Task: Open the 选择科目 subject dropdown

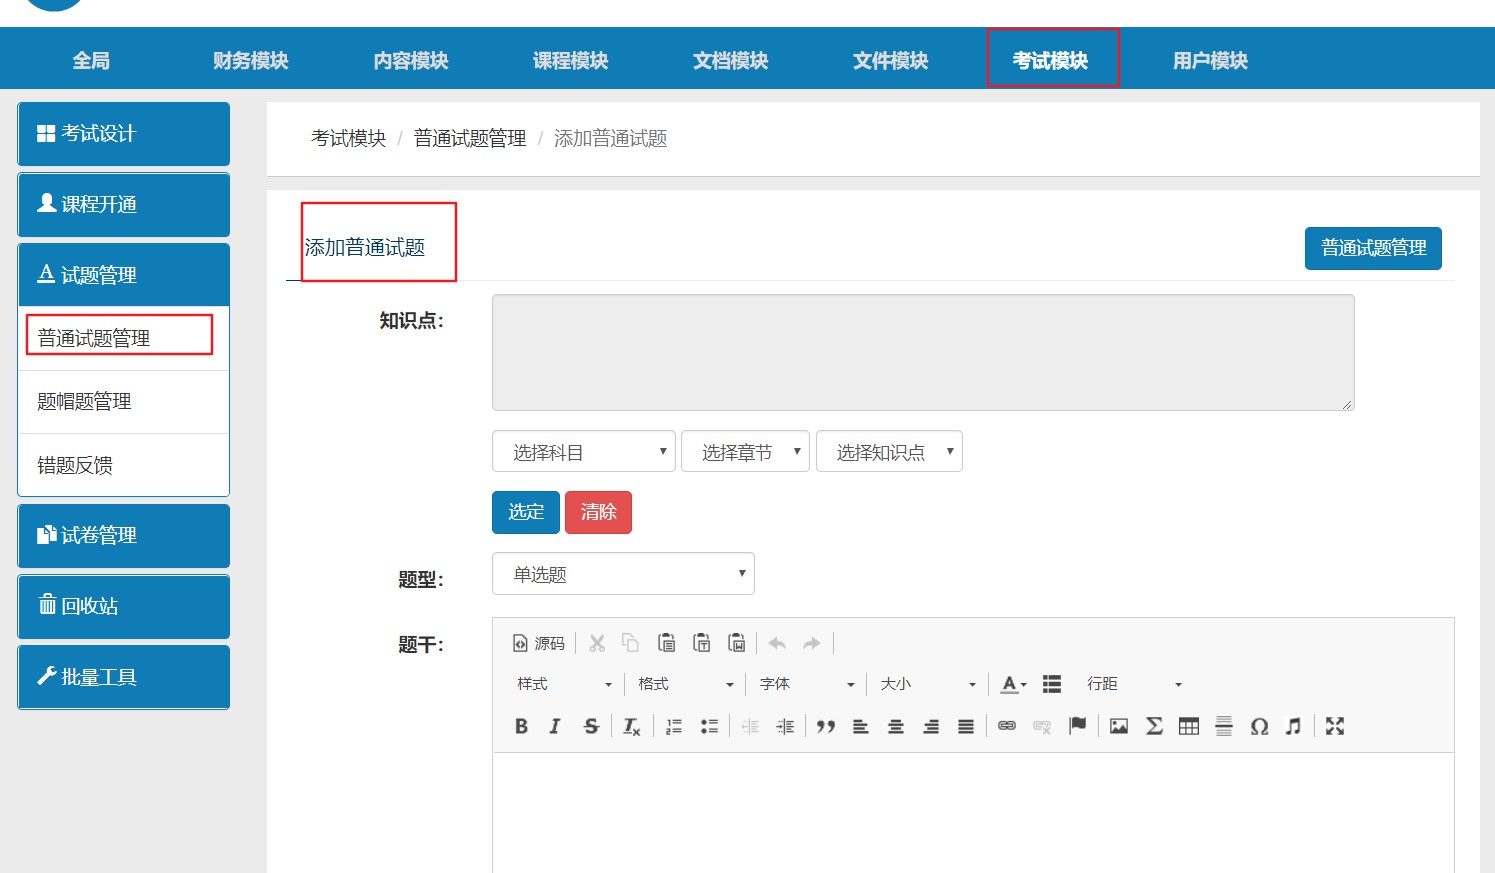Action: pyautogui.click(x=584, y=452)
